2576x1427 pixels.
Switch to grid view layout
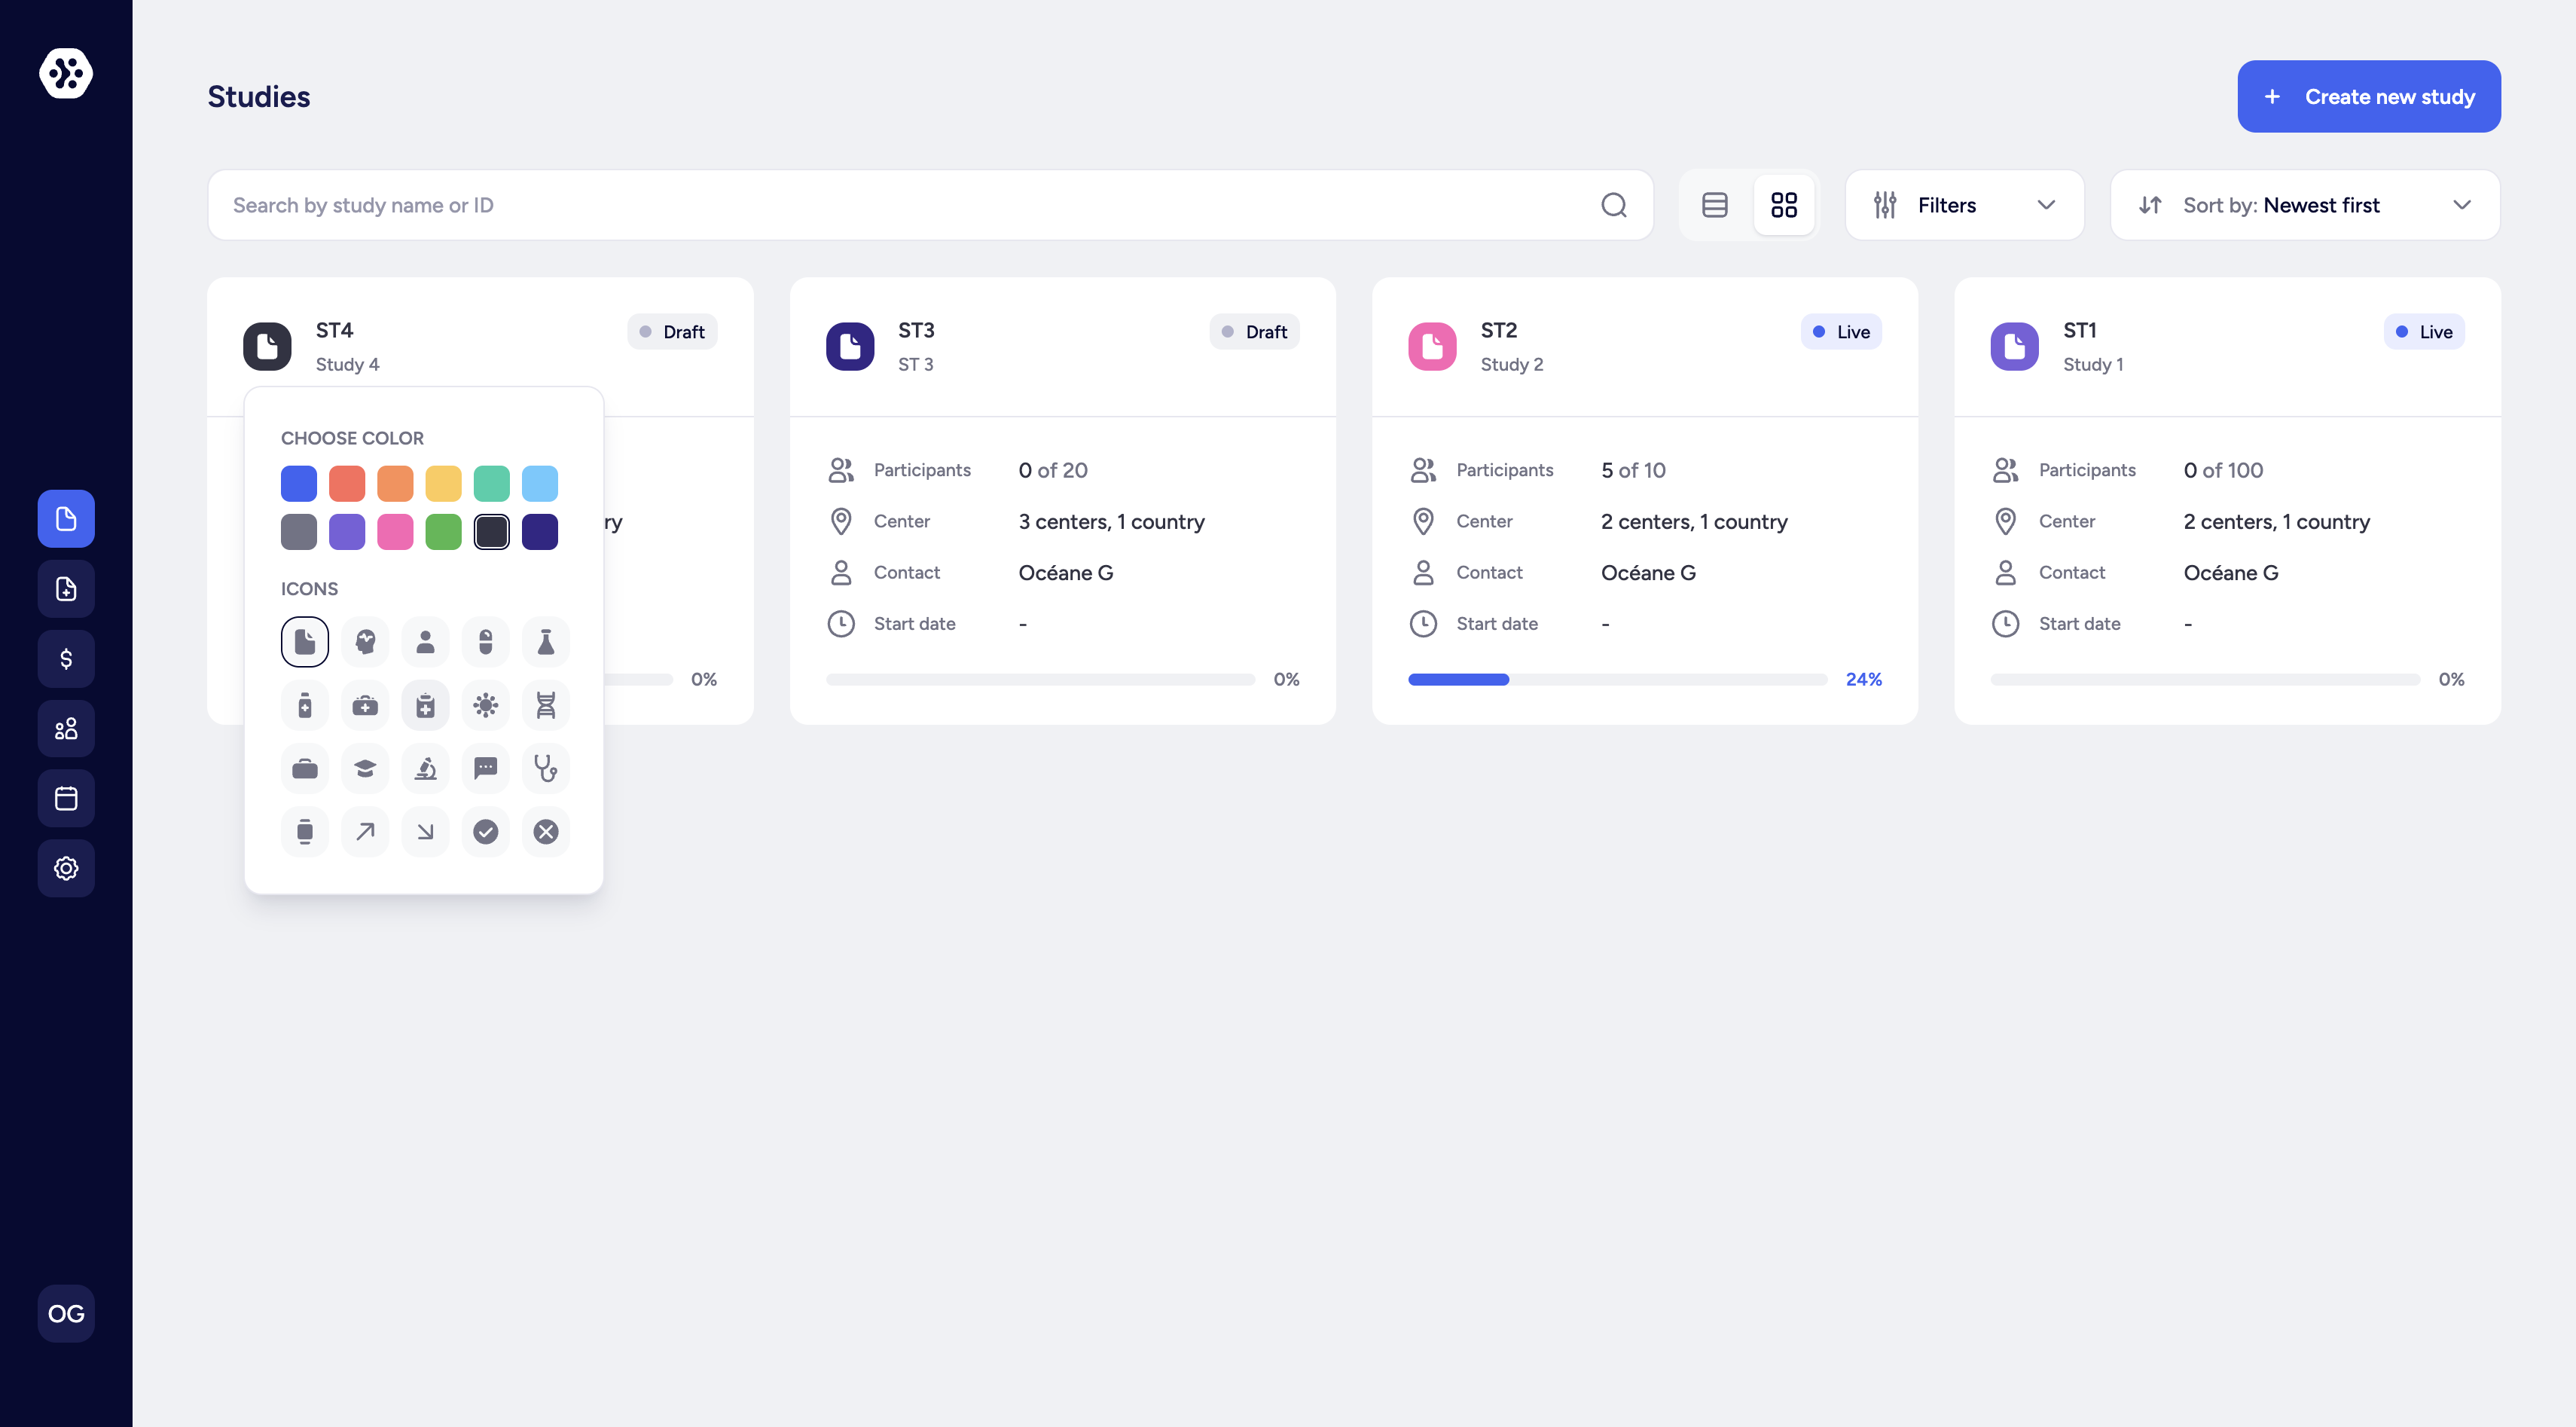(x=1783, y=205)
